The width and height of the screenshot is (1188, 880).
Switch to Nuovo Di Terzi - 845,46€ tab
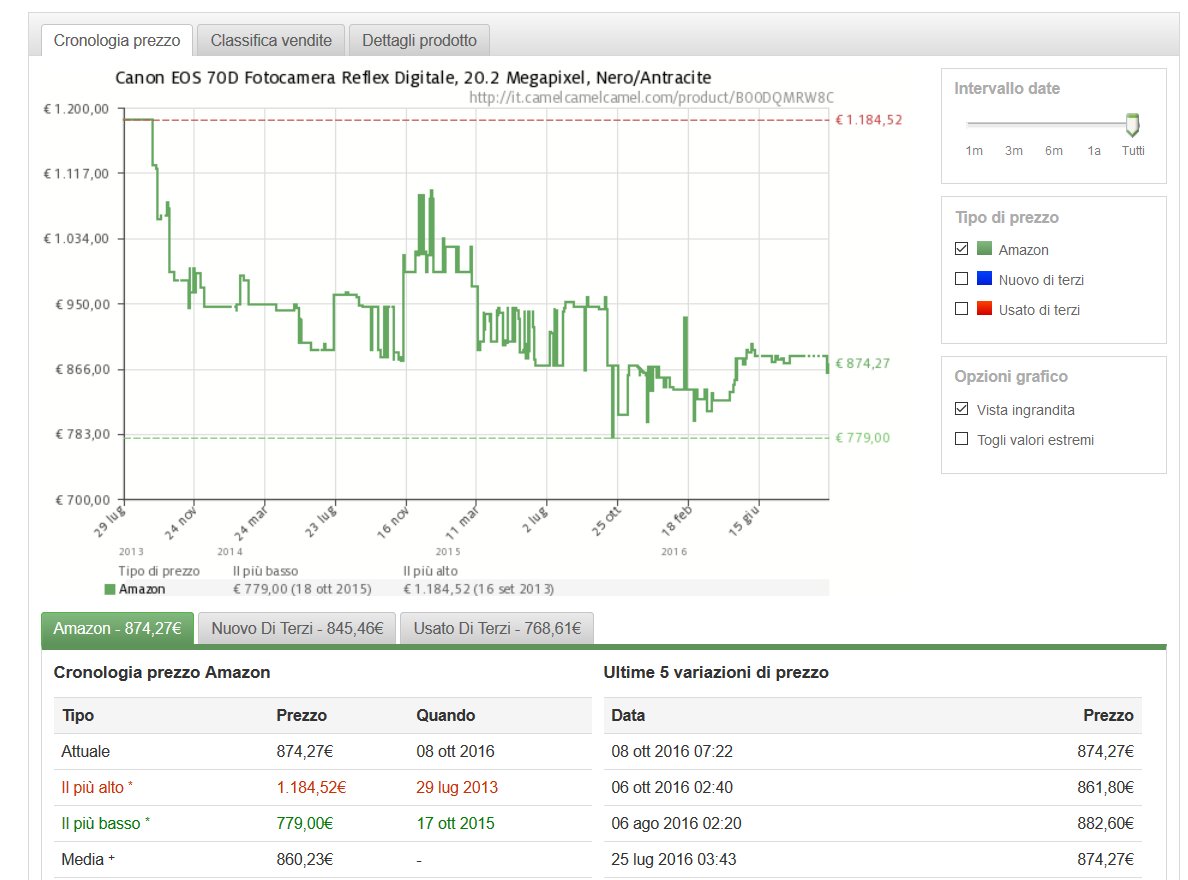click(x=297, y=628)
